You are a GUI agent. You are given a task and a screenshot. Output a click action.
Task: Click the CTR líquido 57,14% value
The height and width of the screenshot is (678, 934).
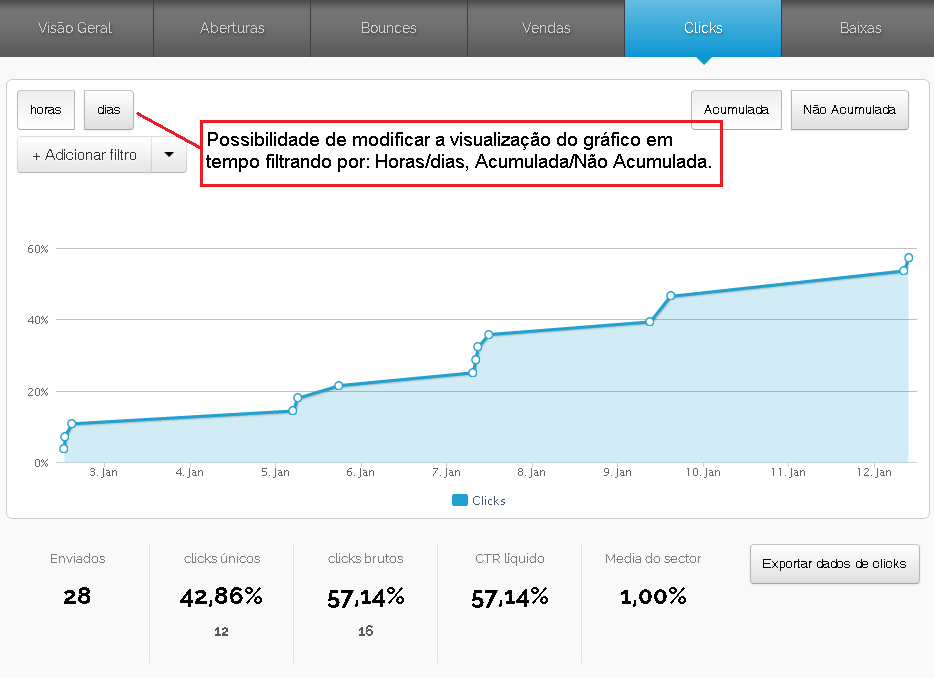510,598
